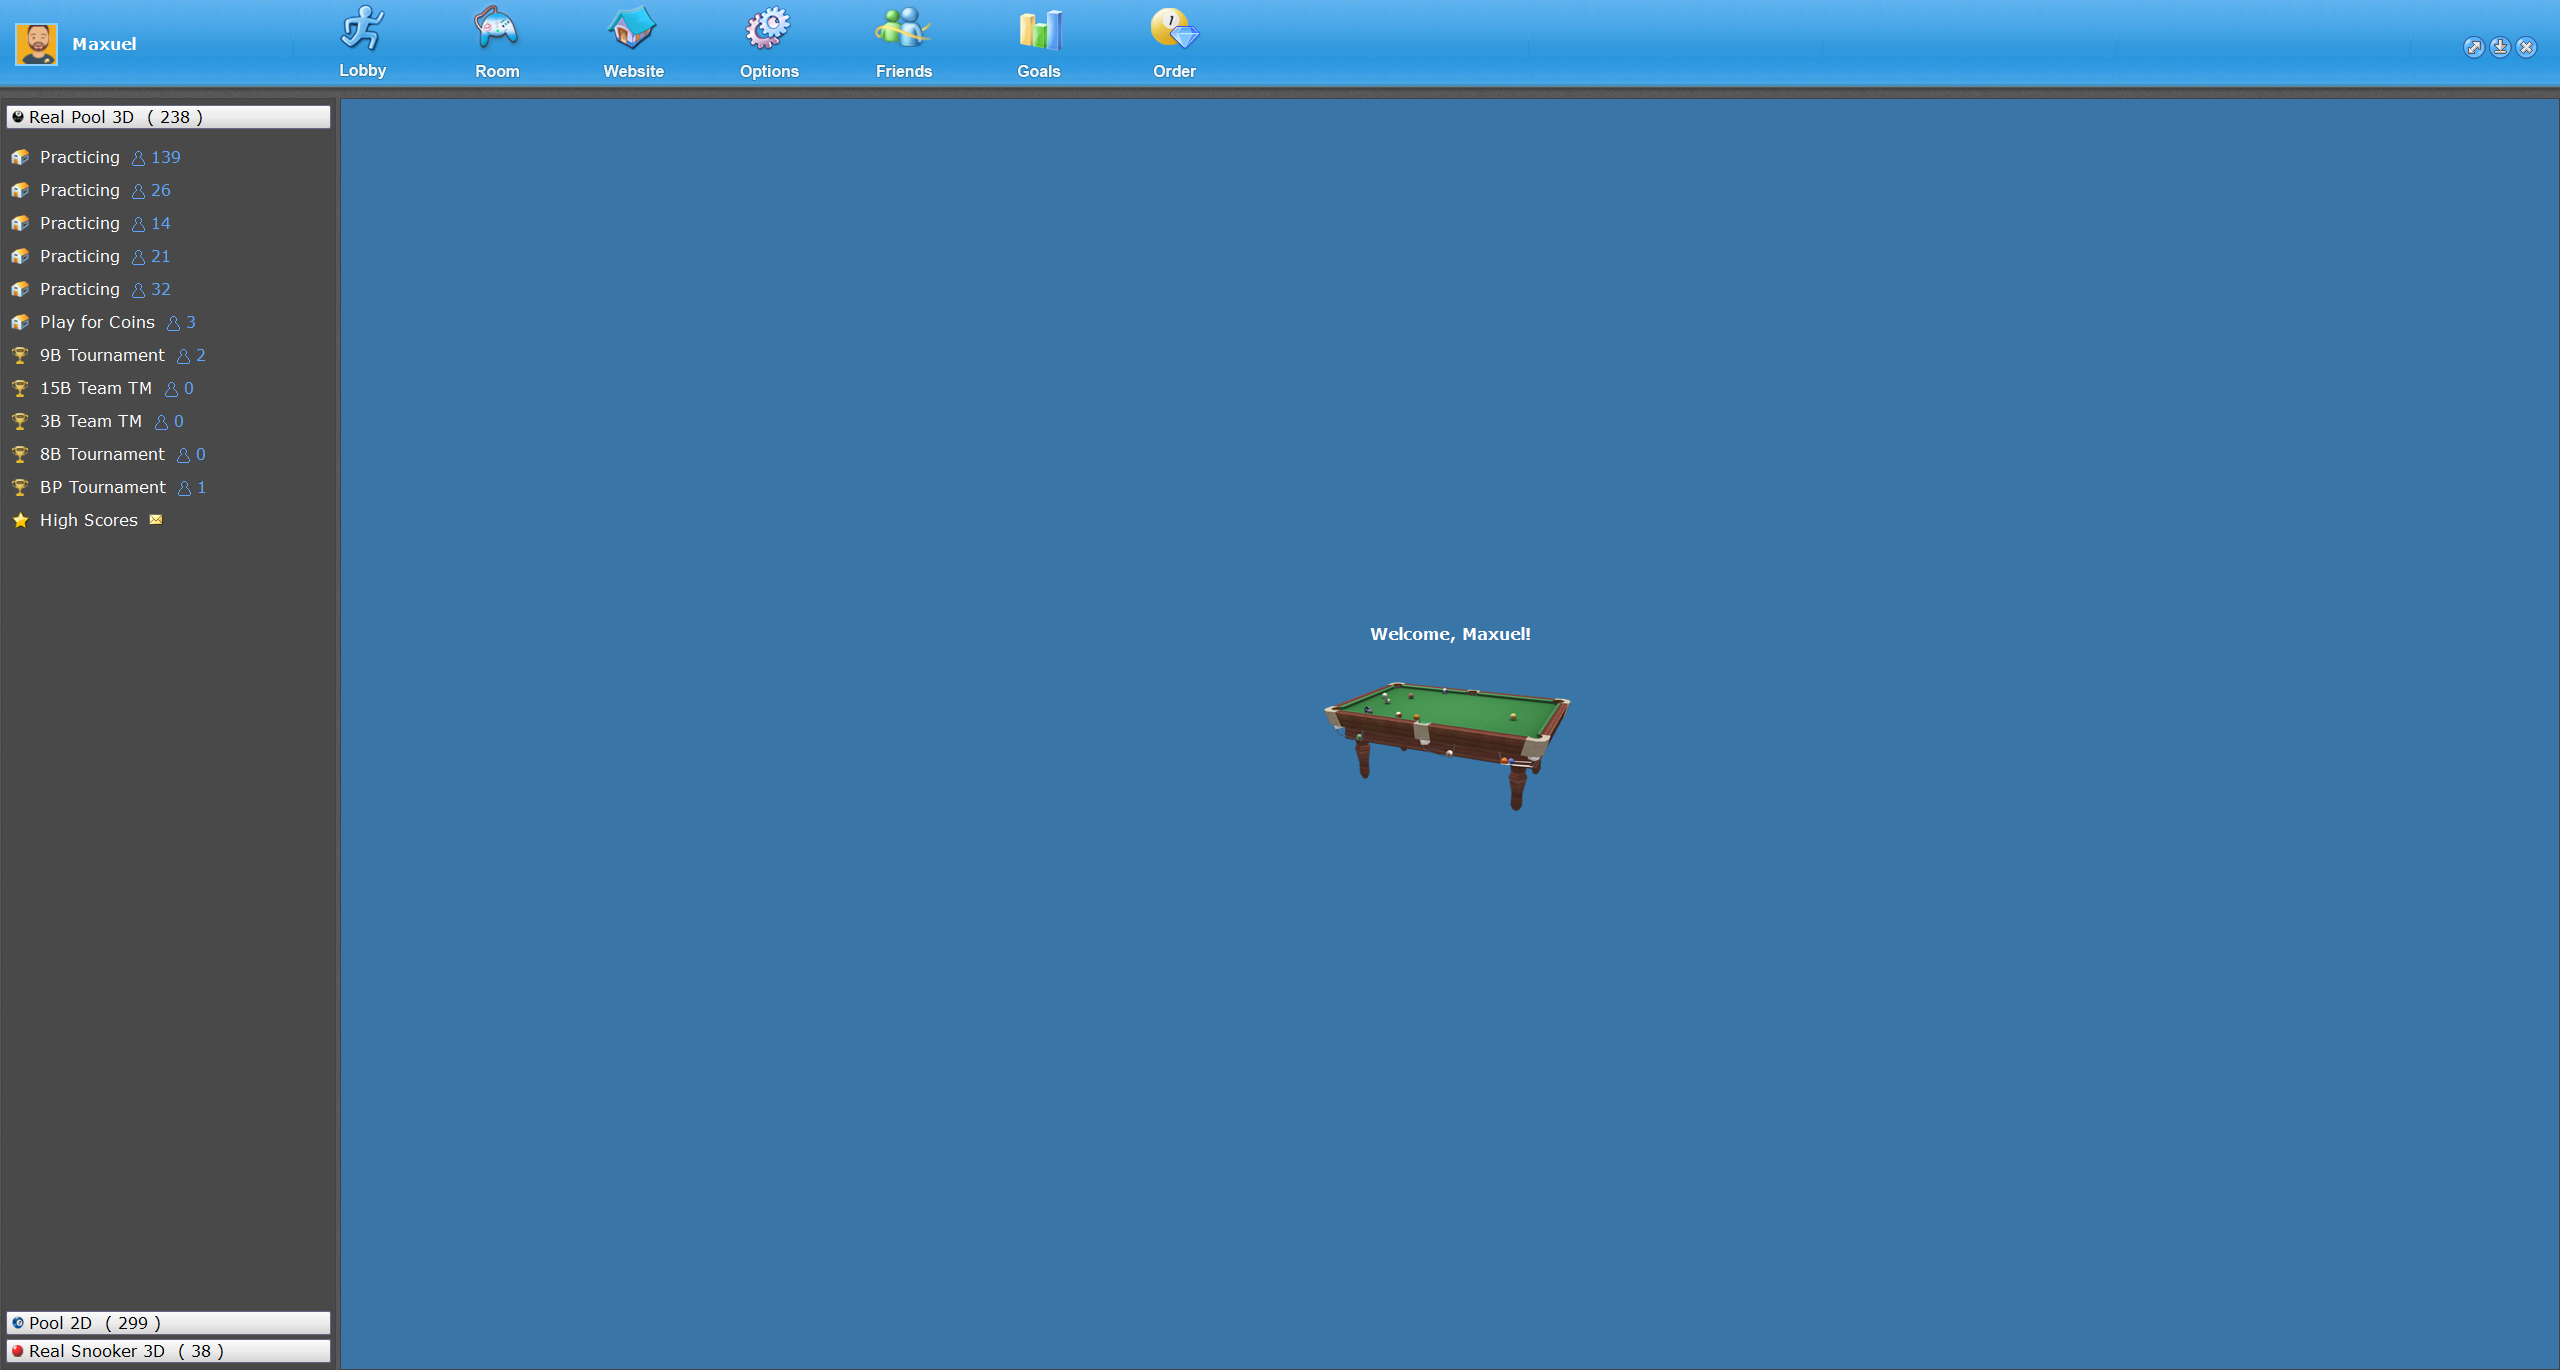Click the envelope icon beside High Scores
The image size is (2560, 1370).
(x=156, y=520)
